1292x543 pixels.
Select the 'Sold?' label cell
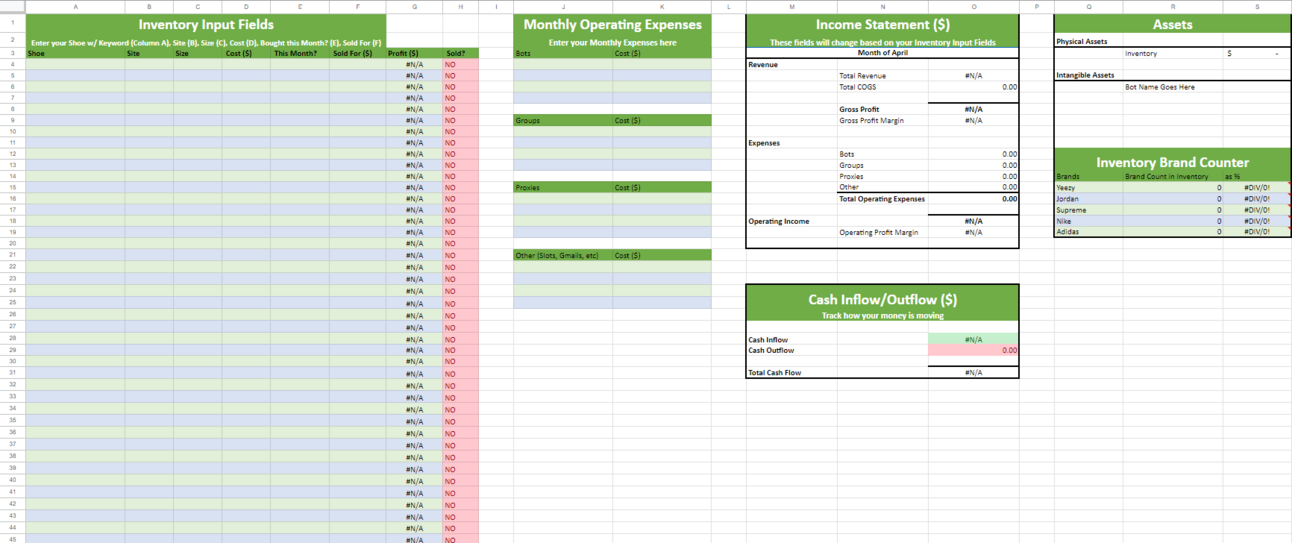point(461,53)
